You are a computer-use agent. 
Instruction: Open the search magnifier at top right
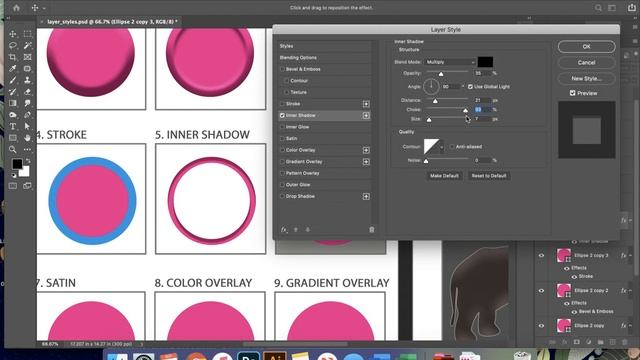pyautogui.click(x=598, y=8)
